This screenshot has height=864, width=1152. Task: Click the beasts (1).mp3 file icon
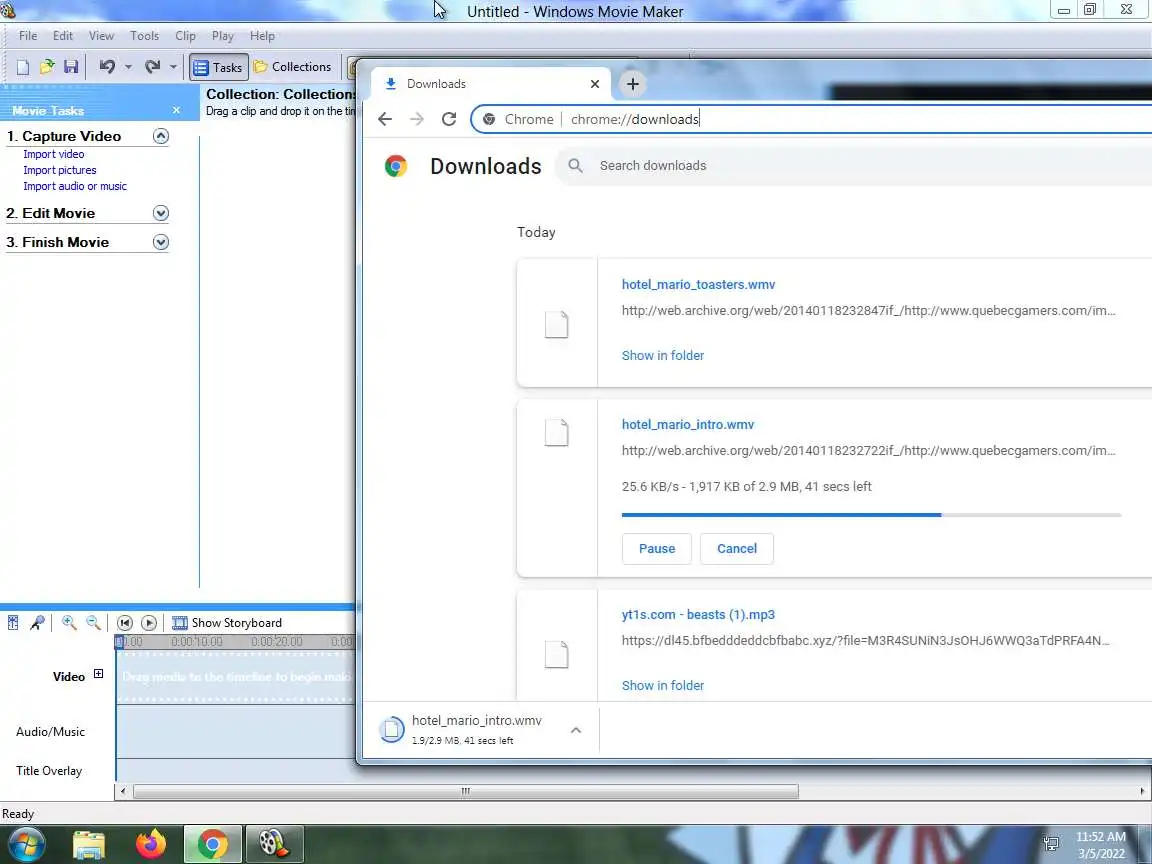556,654
